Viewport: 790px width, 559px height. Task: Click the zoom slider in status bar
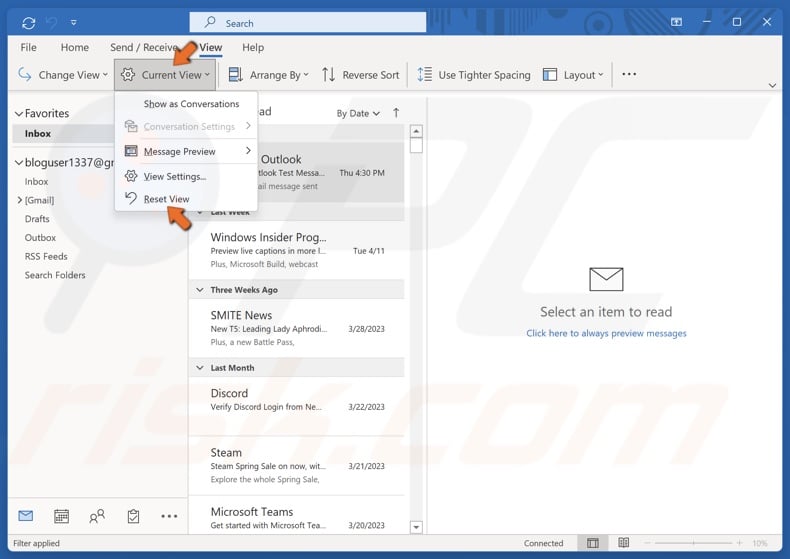coord(693,543)
